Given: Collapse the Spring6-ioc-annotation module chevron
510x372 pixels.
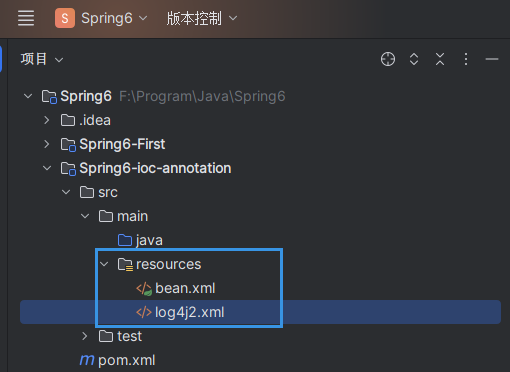Looking at the screenshot, I should click(47, 168).
